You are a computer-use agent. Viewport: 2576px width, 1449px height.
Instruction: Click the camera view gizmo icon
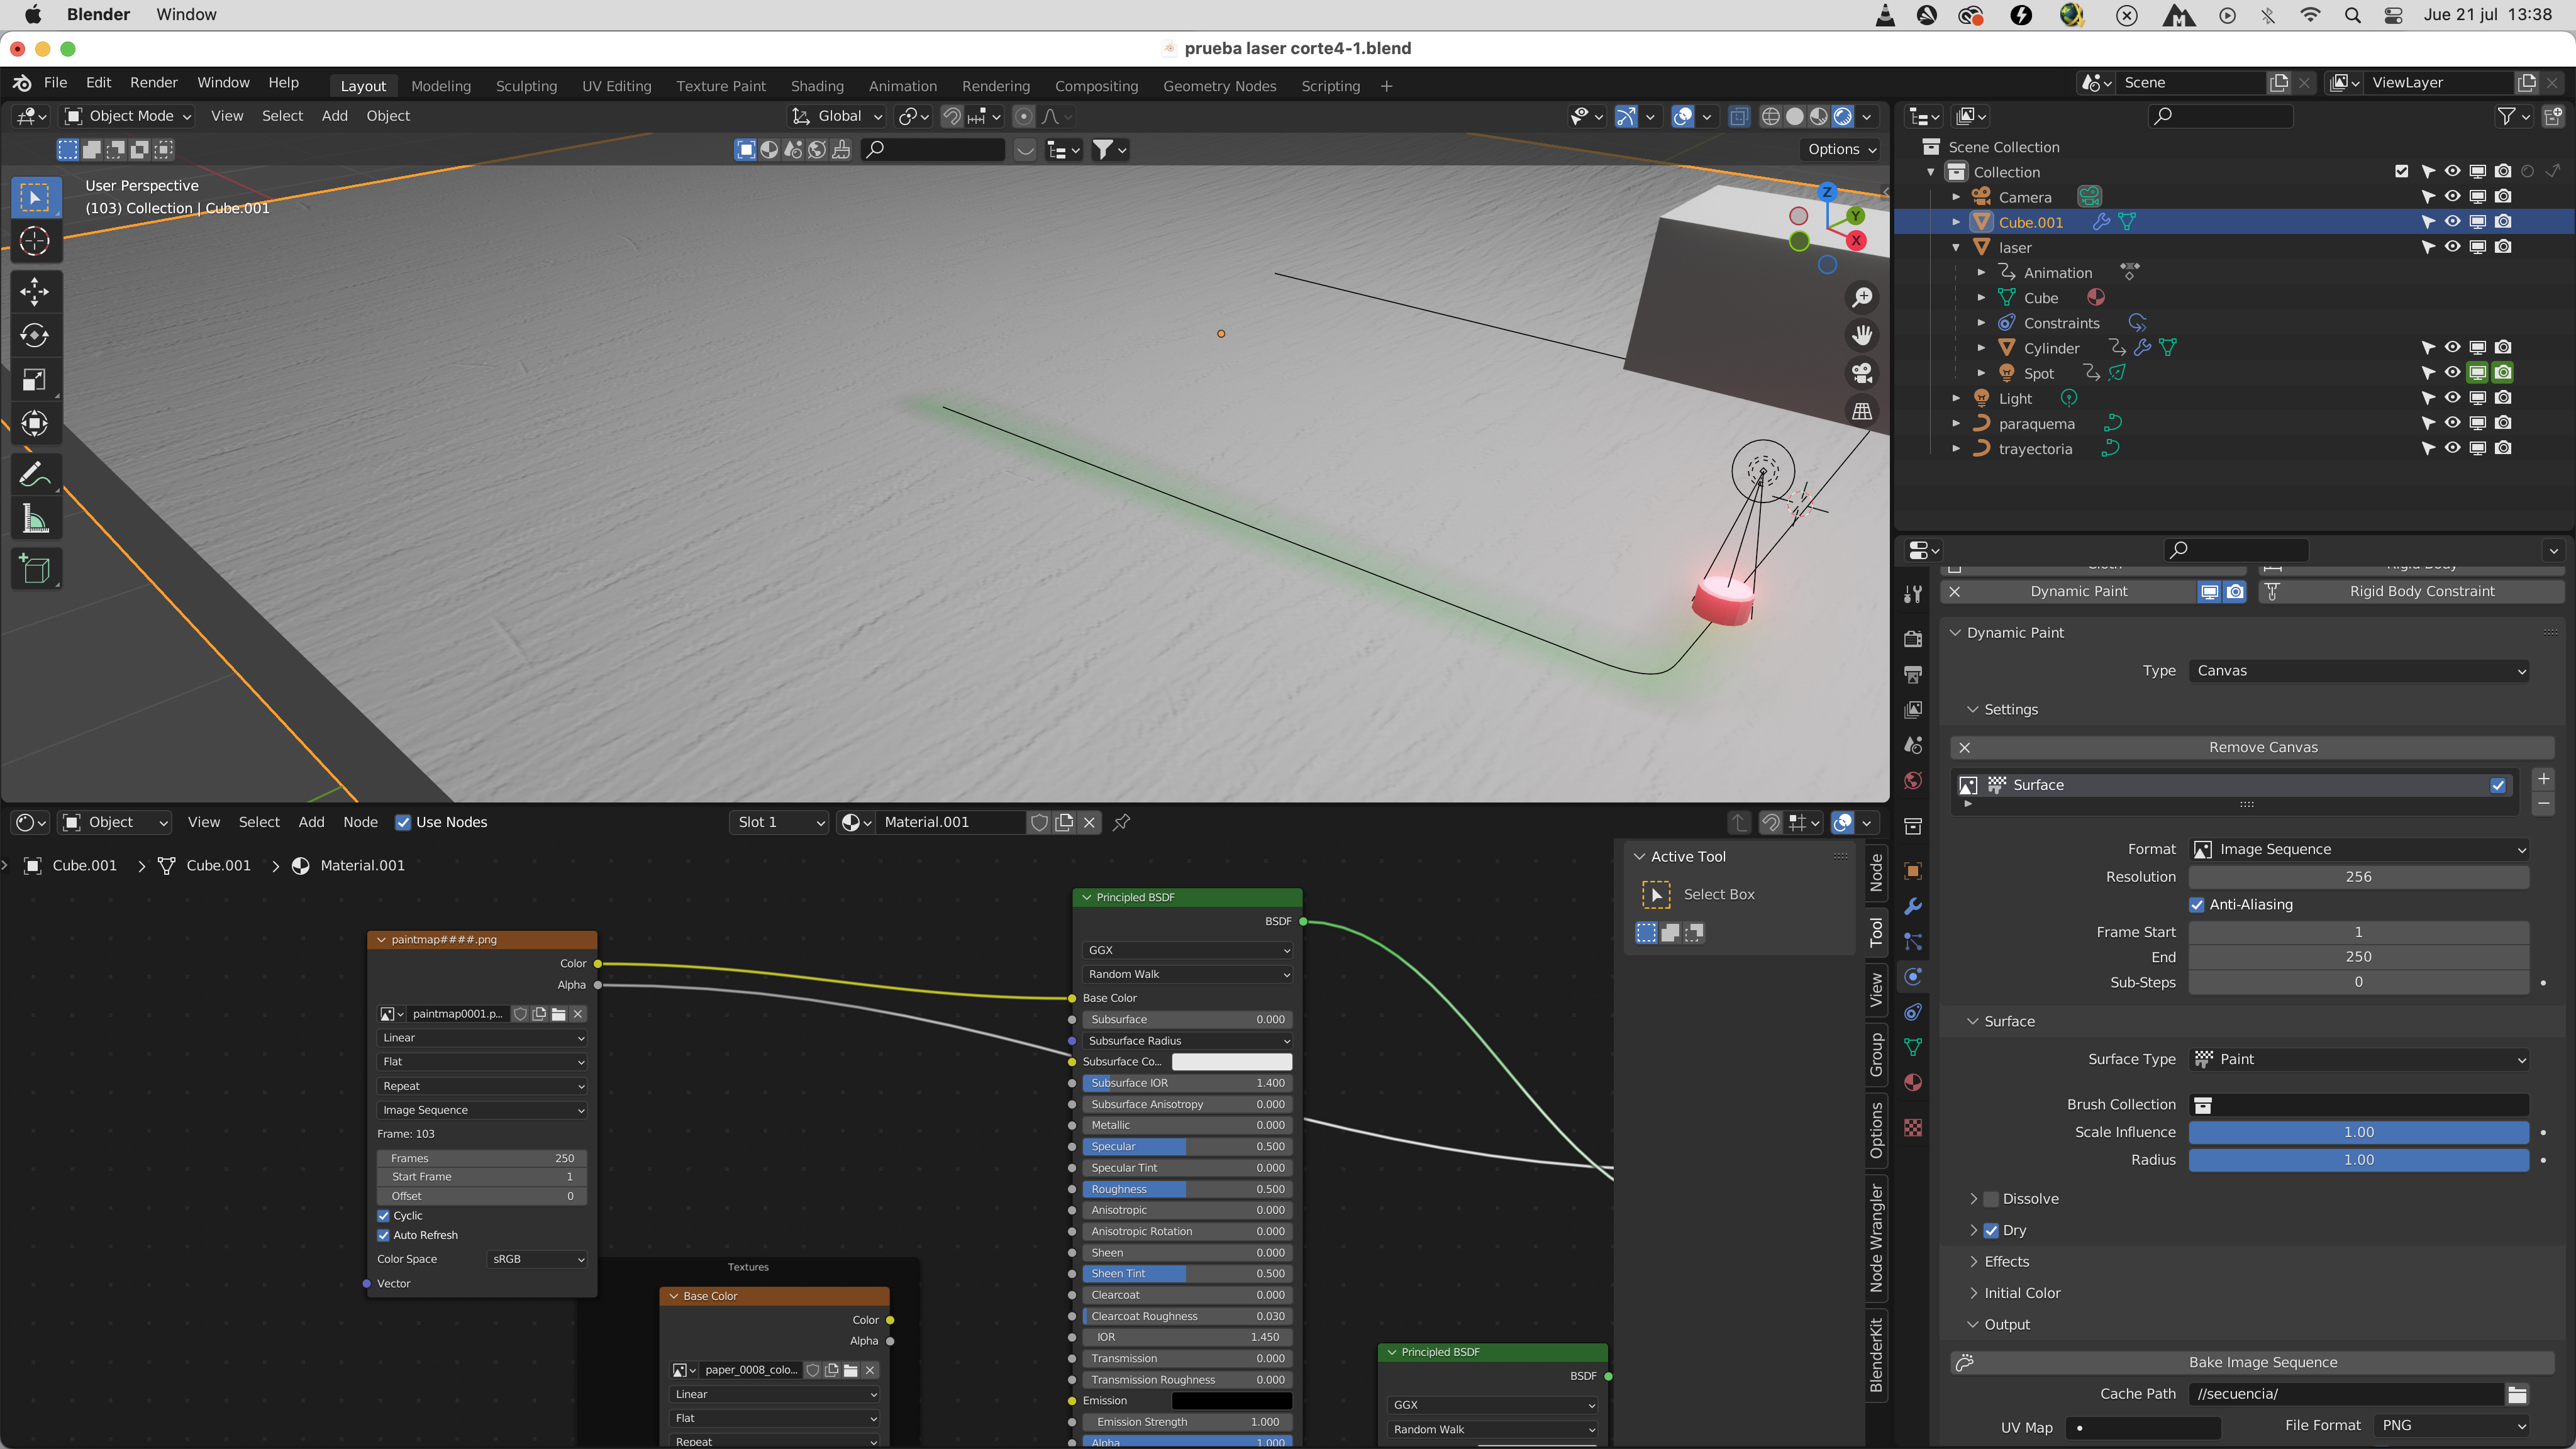(x=1862, y=373)
